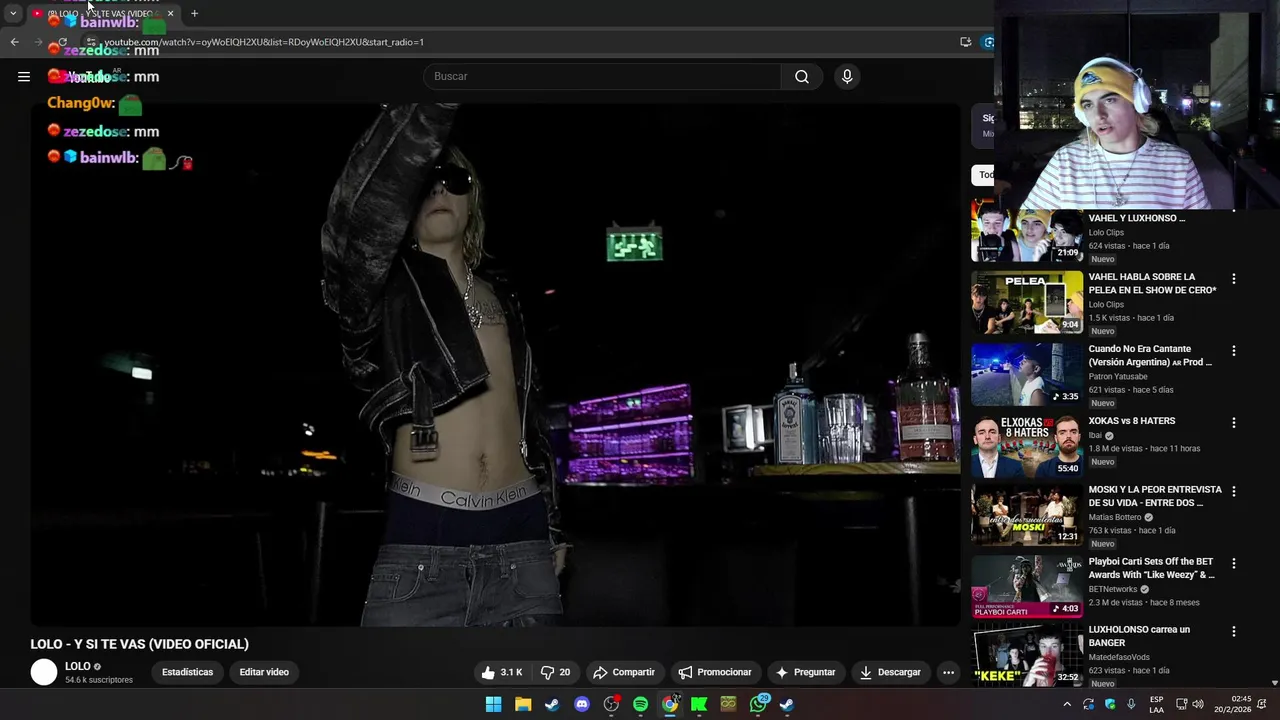Click the recommendations scrollbar down arrow
The height and width of the screenshot is (720, 1280).
[1274, 682]
